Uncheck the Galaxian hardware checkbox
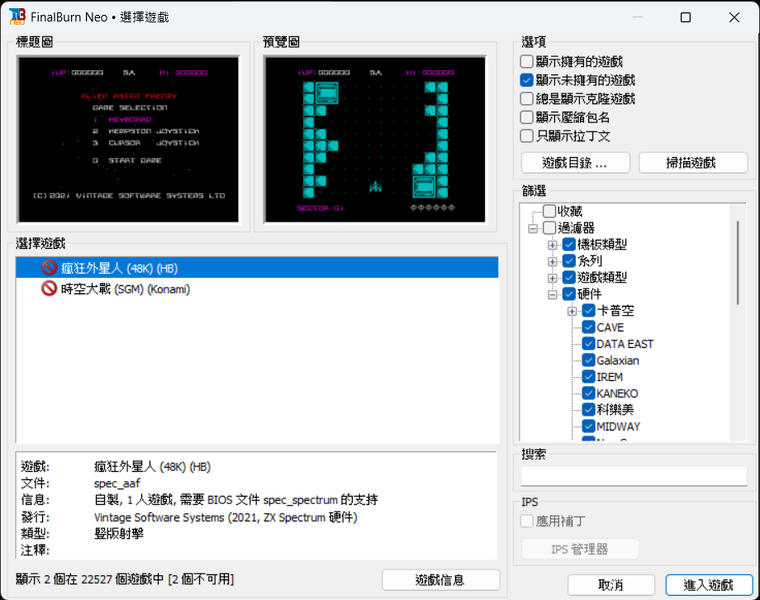The width and height of the screenshot is (760, 600). [x=588, y=360]
